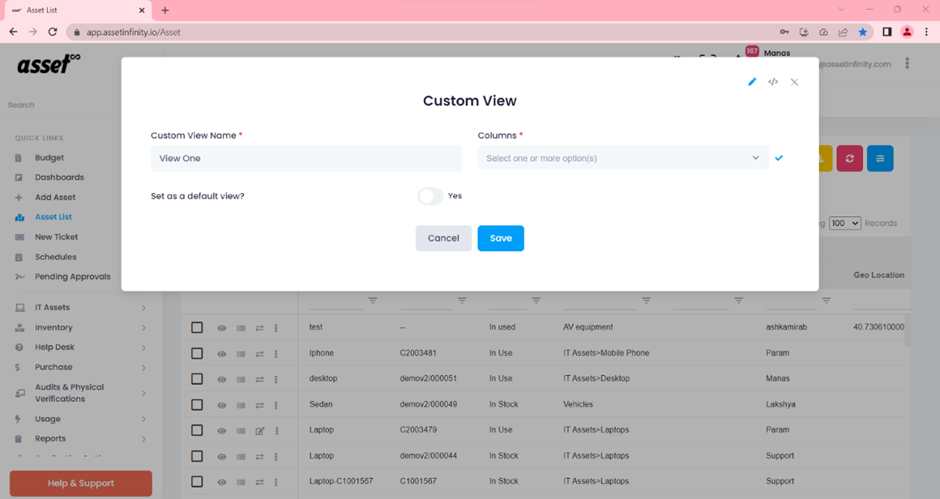The height and width of the screenshot is (499, 940).
Task: Select the checkbox for test row
Action: pyautogui.click(x=197, y=328)
